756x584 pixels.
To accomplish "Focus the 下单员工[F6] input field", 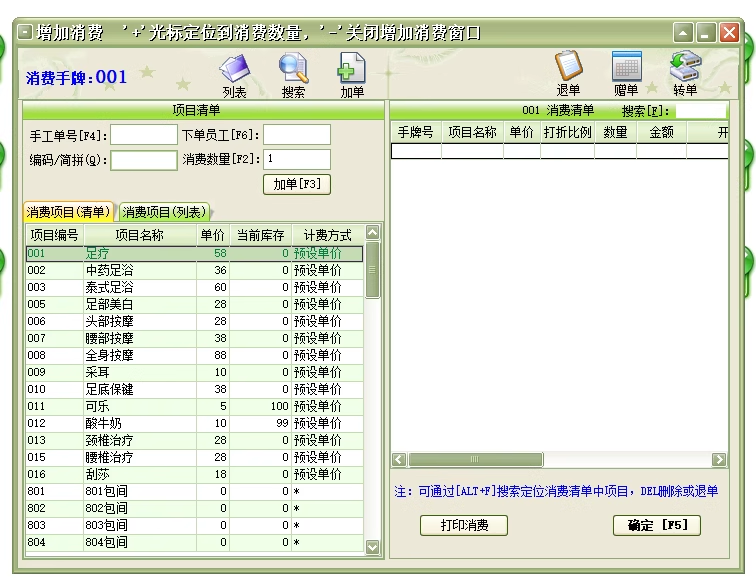I will [x=297, y=135].
